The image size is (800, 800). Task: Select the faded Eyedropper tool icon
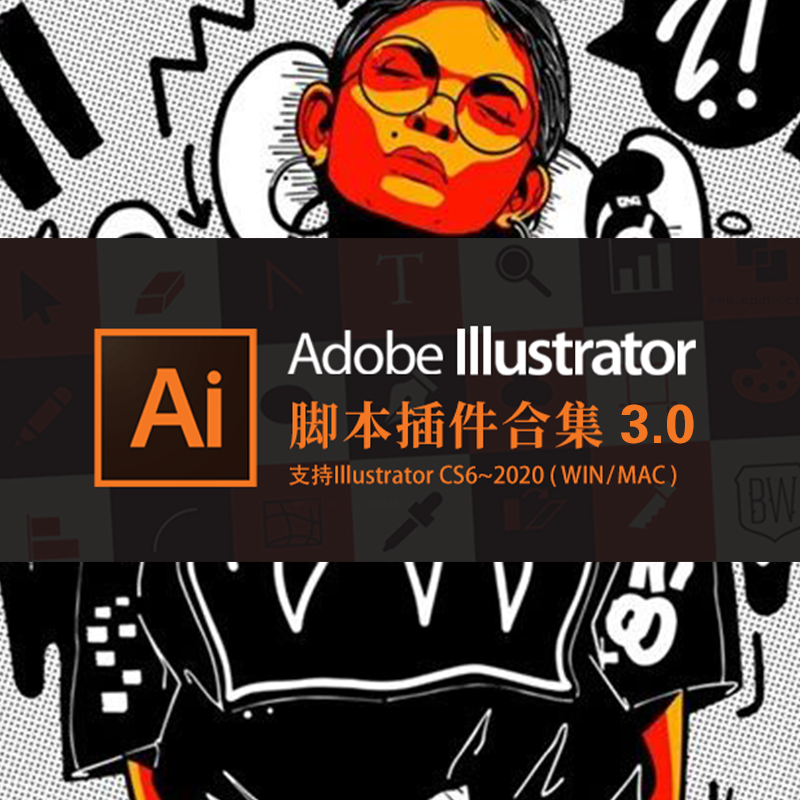coord(413,521)
